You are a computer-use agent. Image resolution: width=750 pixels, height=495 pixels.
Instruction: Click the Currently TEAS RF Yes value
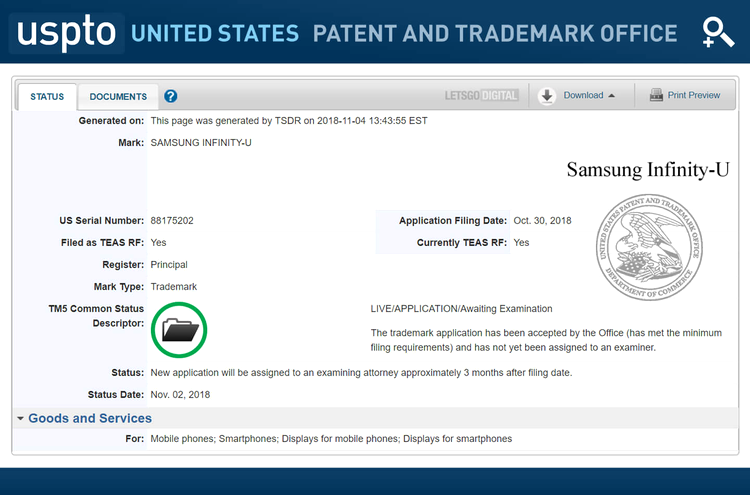click(x=521, y=242)
